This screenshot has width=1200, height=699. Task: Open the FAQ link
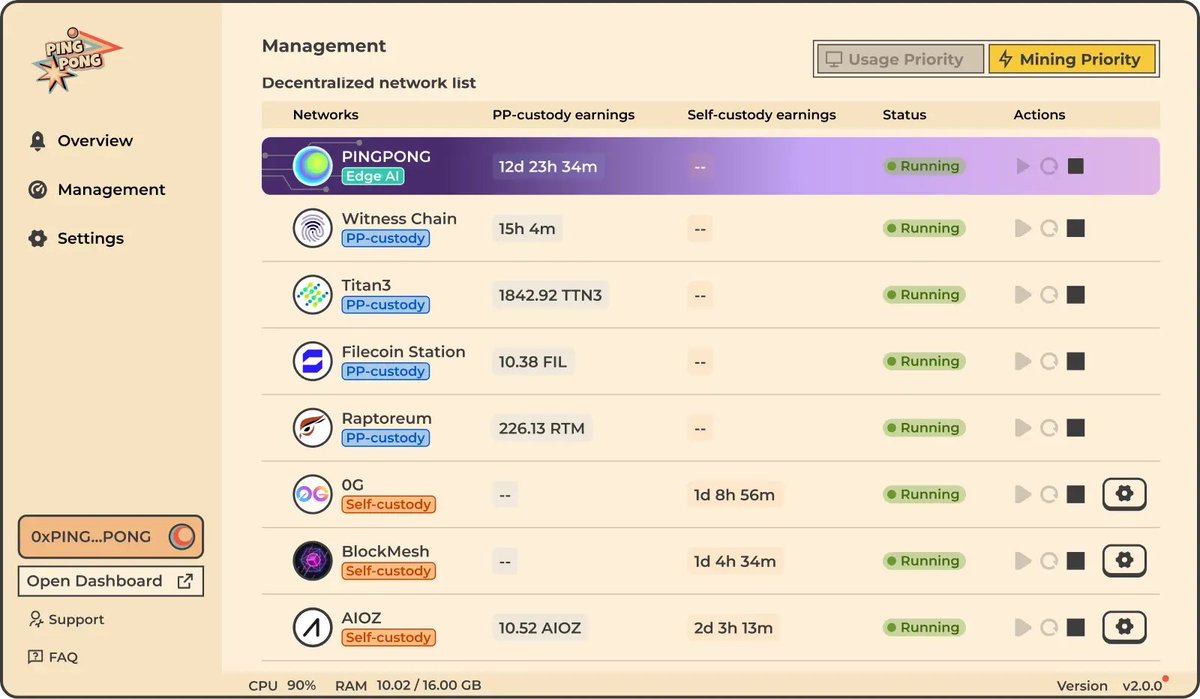click(x=53, y=657)
